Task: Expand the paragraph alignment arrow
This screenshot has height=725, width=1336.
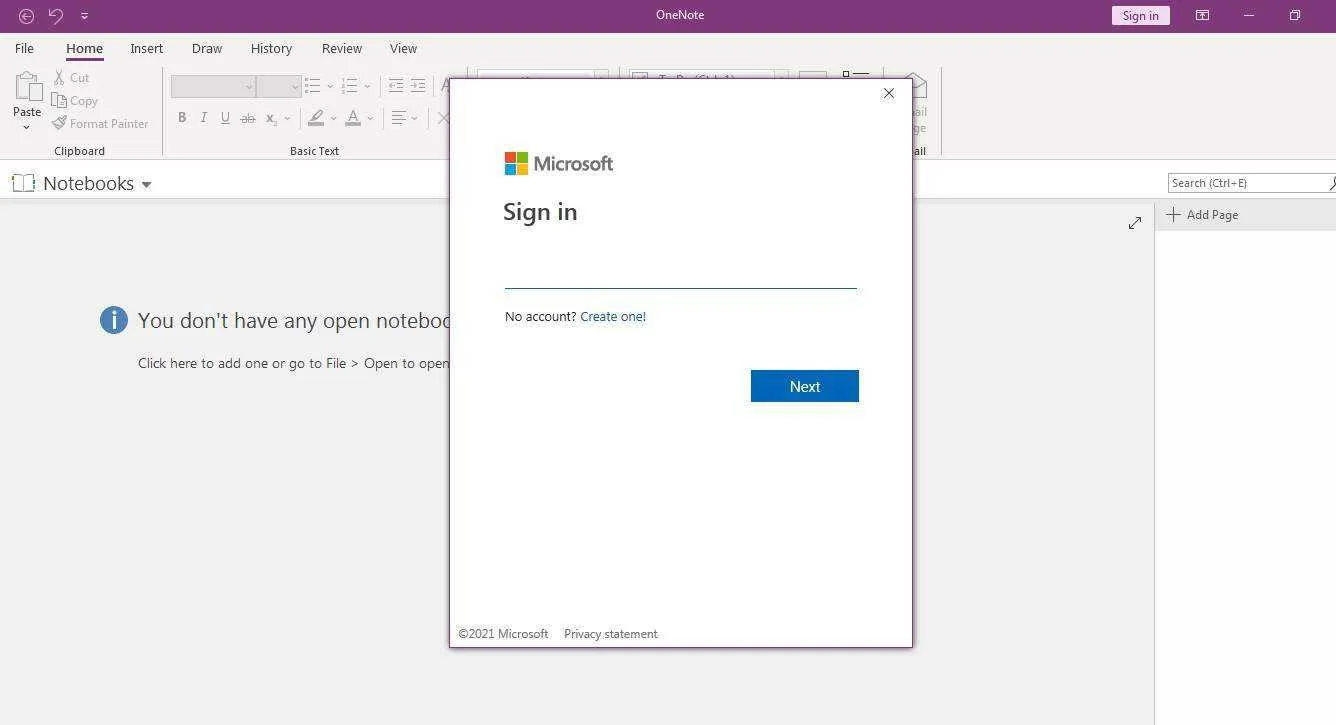Action: click(414, 119)
